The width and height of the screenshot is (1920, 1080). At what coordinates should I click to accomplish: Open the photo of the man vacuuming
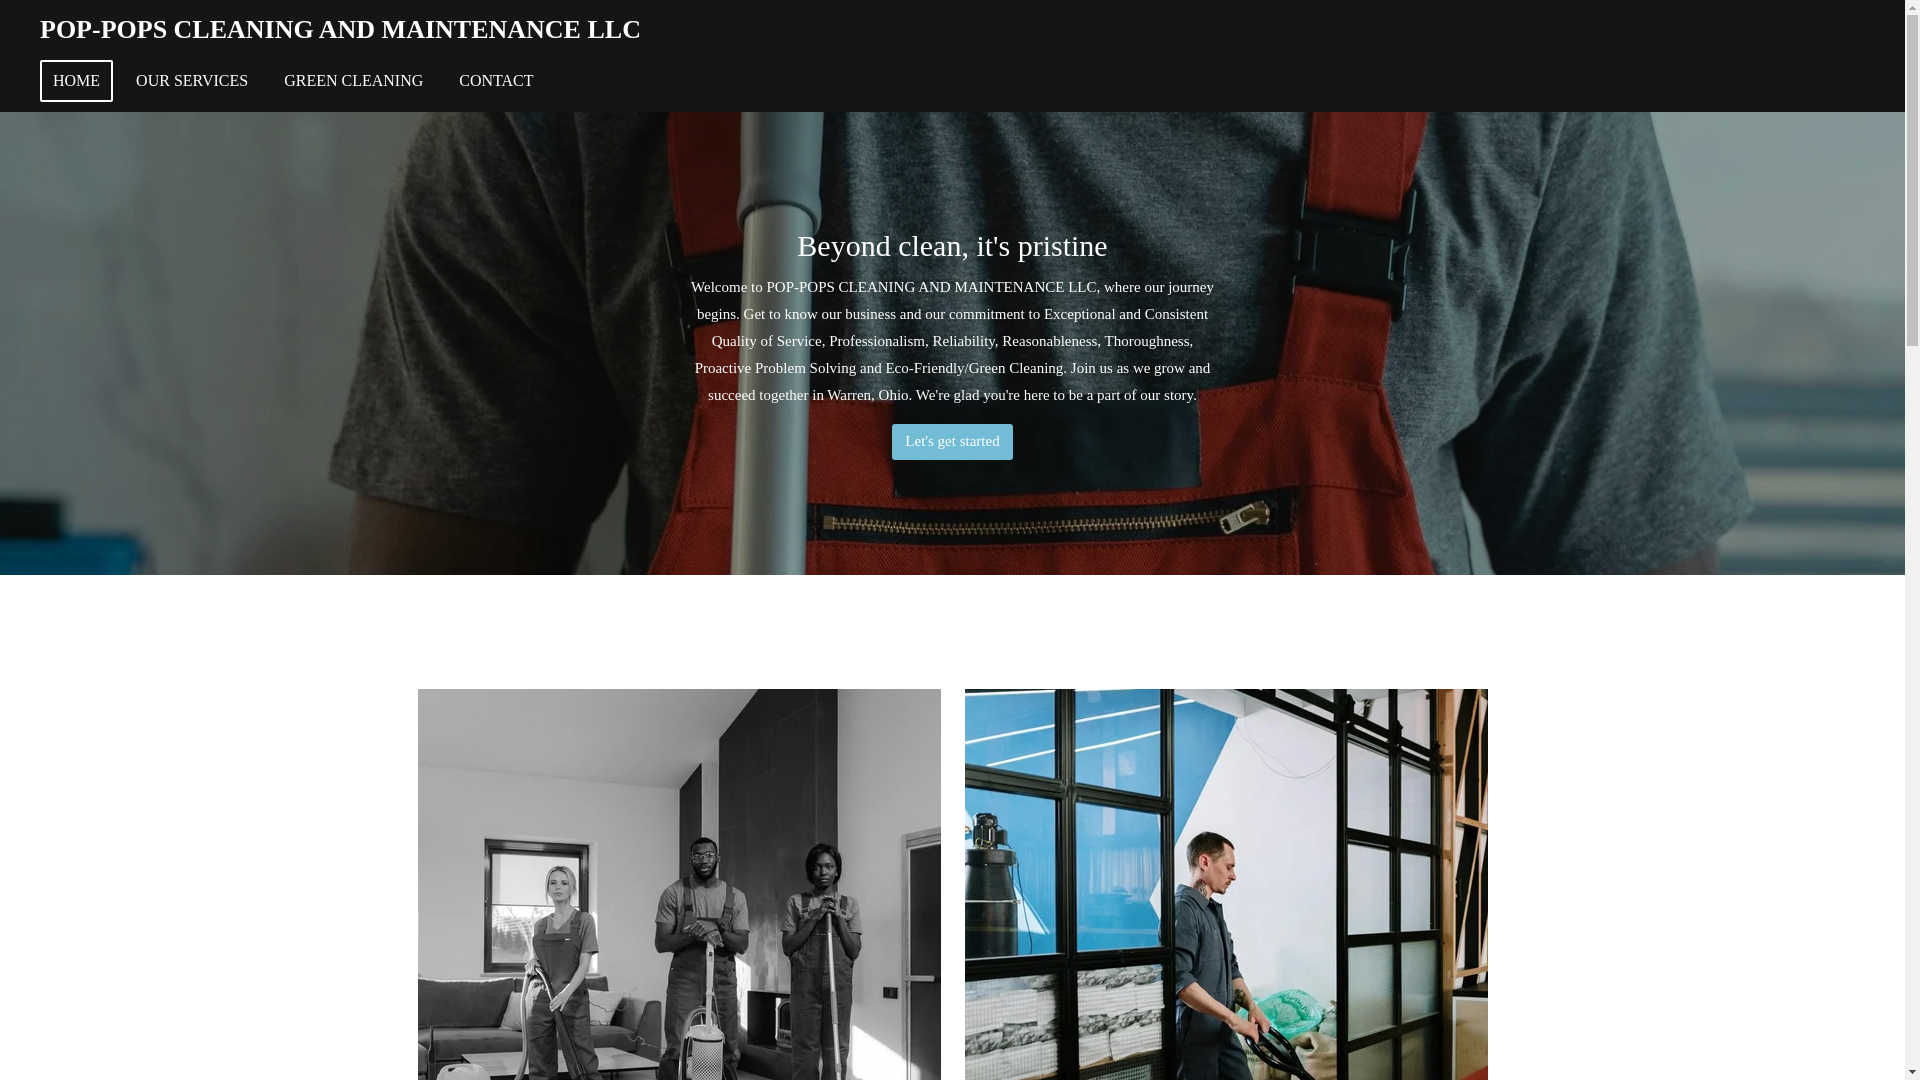pyautogui.click(x=1226, y=884)
